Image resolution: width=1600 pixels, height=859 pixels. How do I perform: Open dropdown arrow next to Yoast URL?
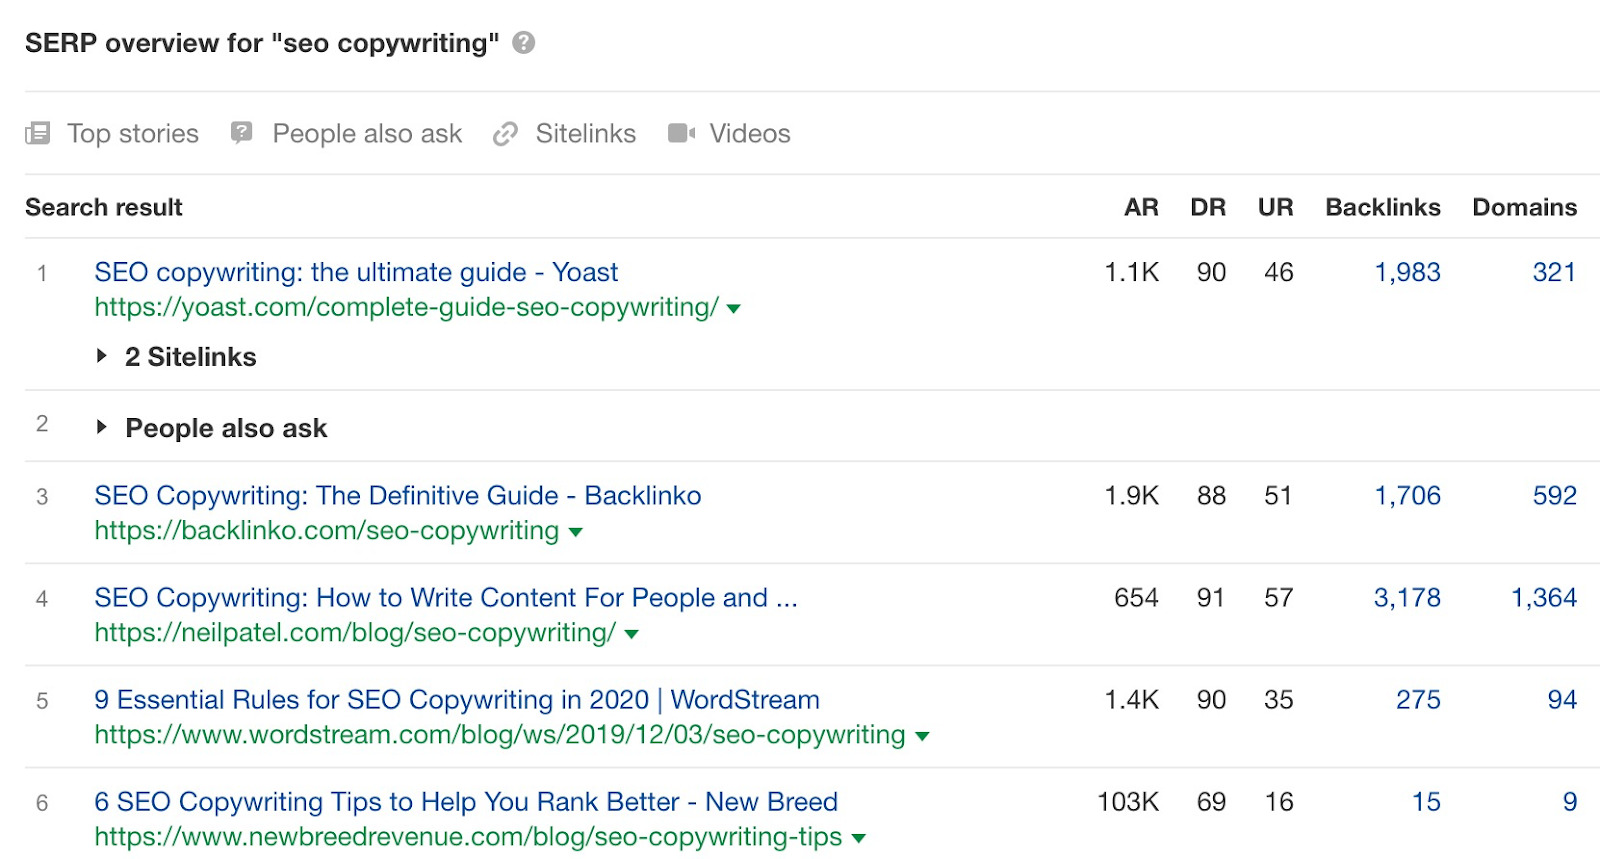pyautogui.click(x=733, y=309)
